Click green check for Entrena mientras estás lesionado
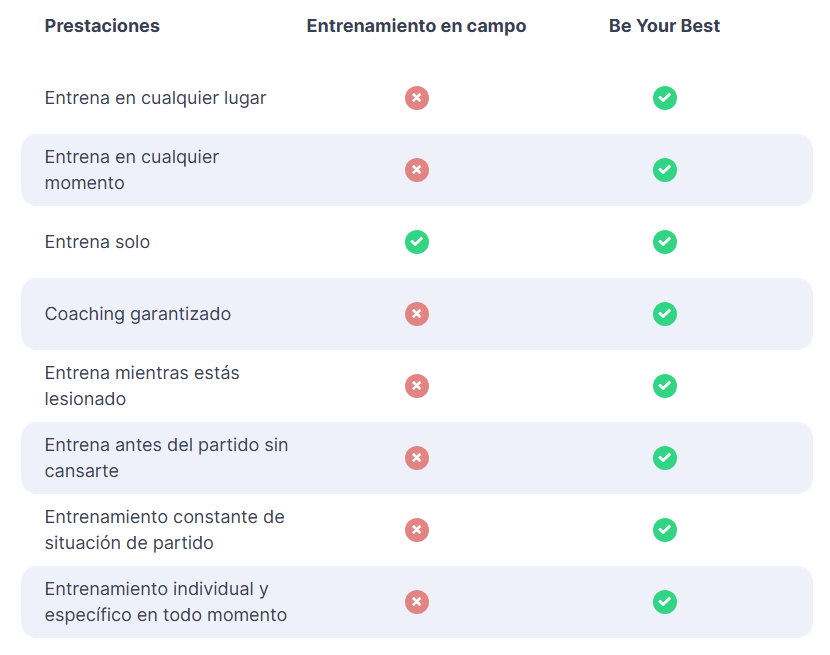This screenshot has width=830, height=655. pos(664,386)
